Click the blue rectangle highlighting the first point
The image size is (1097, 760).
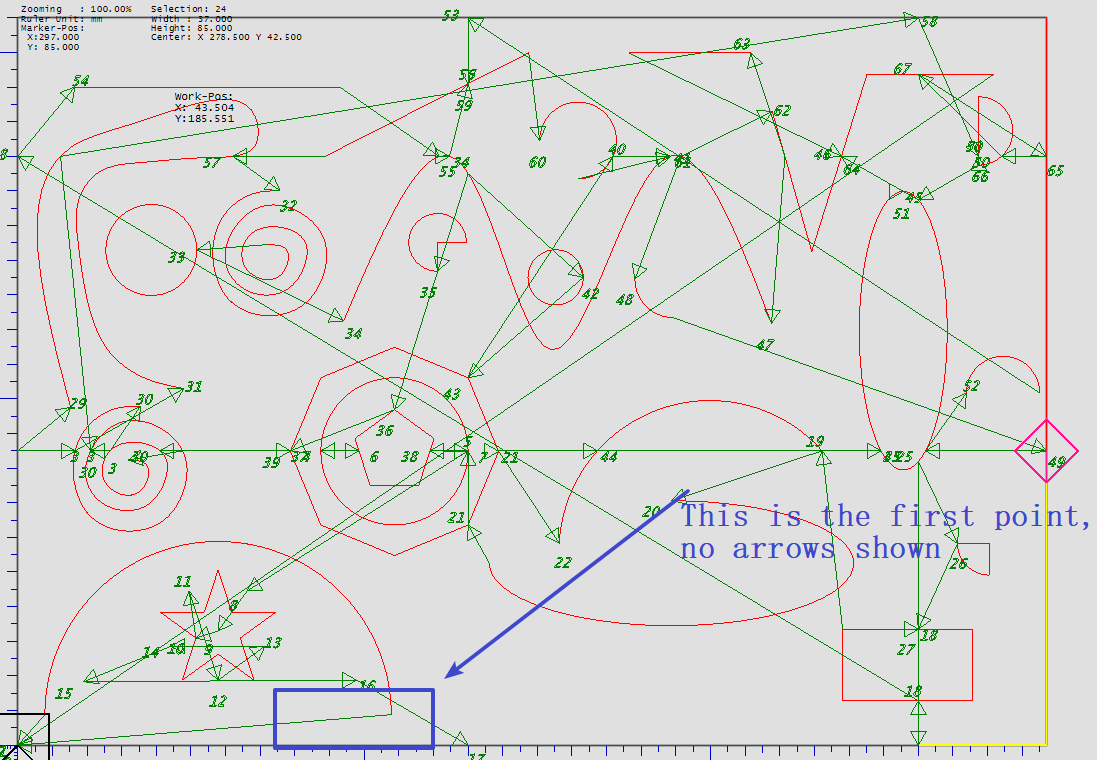[x=354, y=690]
